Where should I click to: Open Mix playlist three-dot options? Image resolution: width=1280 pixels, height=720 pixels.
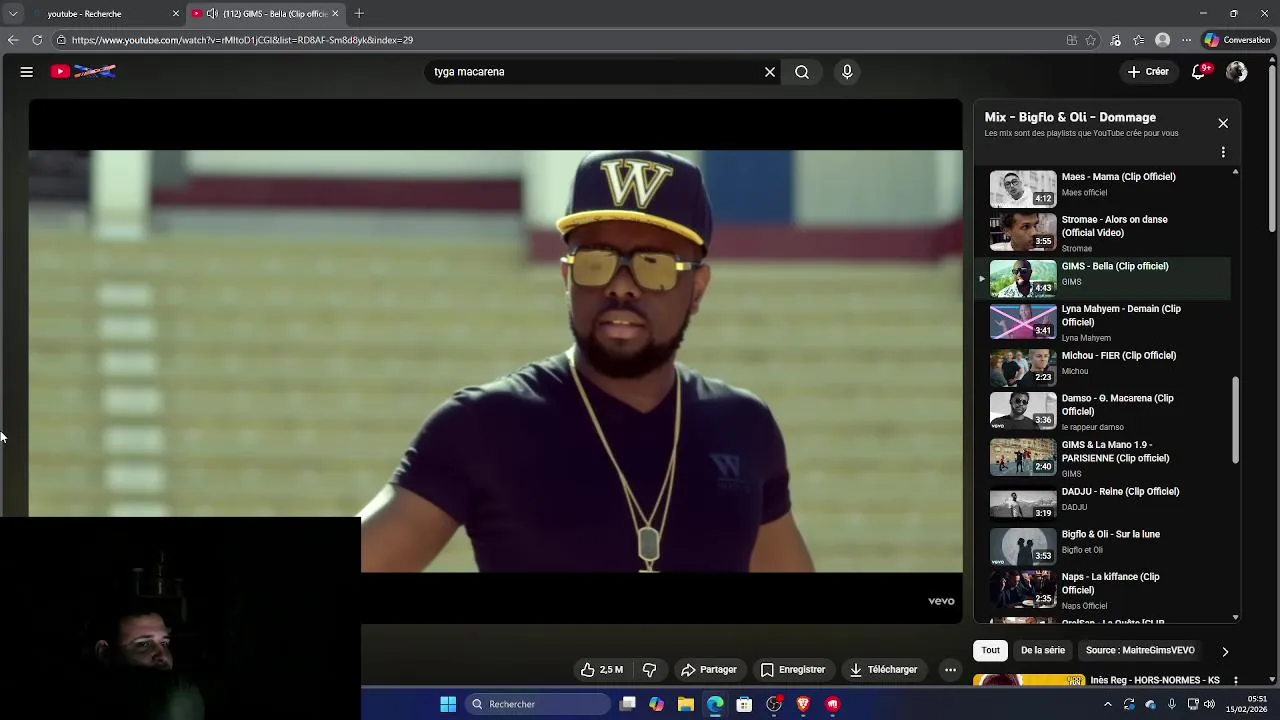pyautogui.click(x=1223, y=152)
